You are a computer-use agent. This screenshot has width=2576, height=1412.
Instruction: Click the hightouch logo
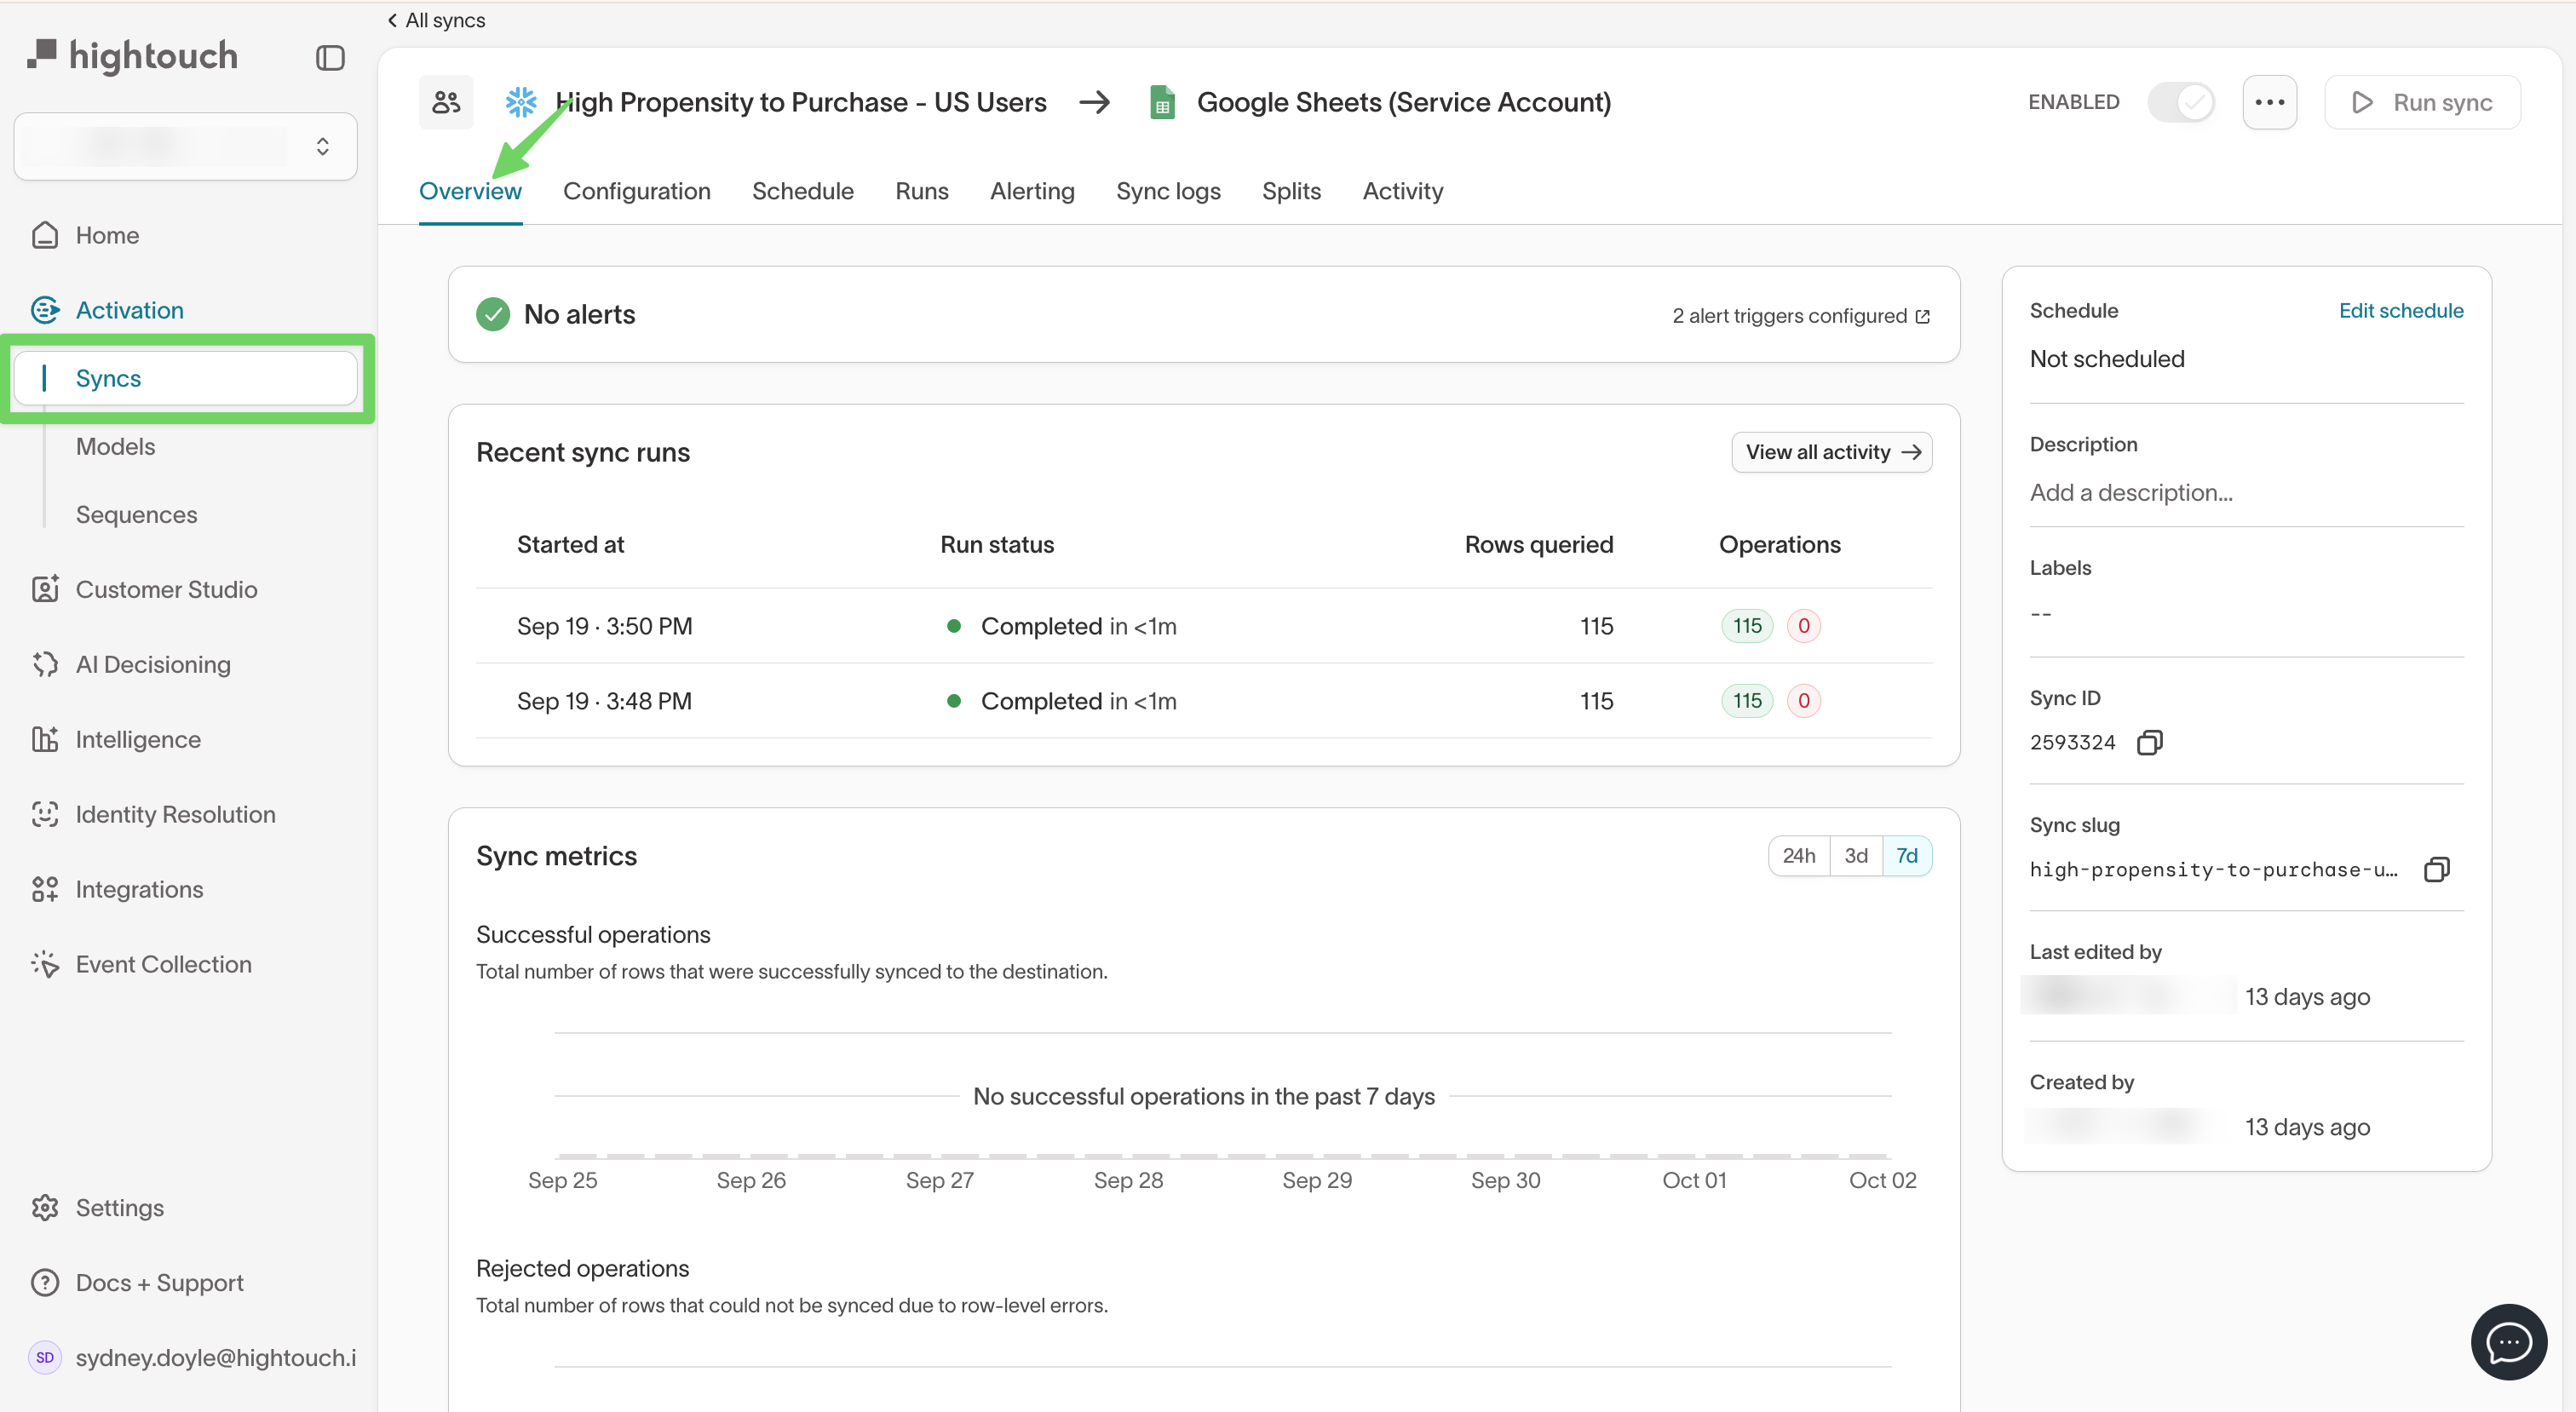pyautogui.click(x=132, y=57)
